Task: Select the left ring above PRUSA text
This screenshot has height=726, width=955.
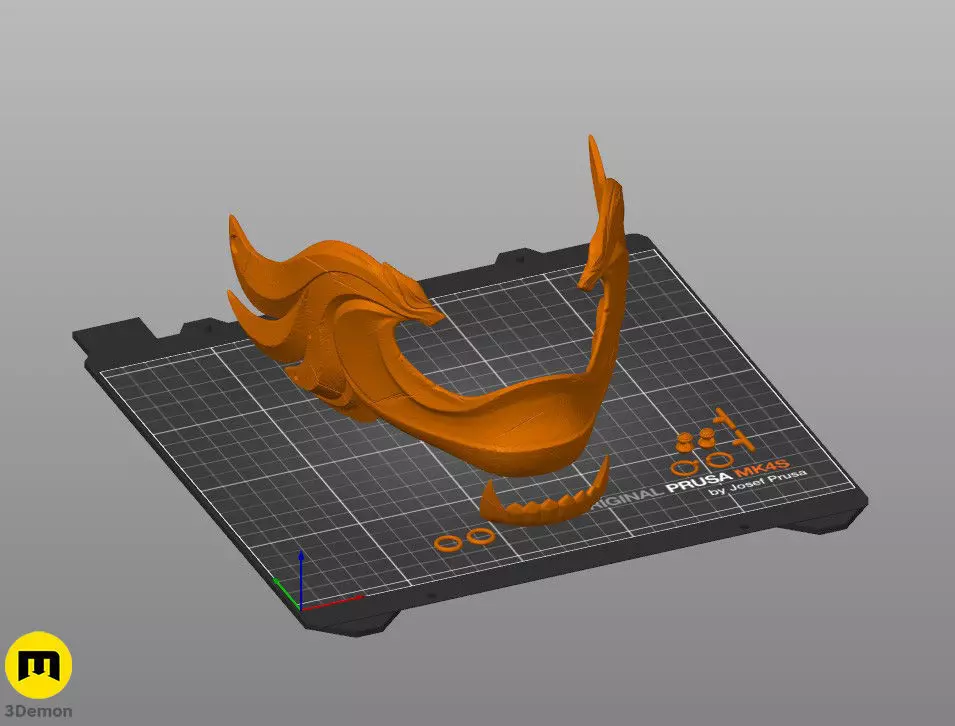Action: point(685,468)
